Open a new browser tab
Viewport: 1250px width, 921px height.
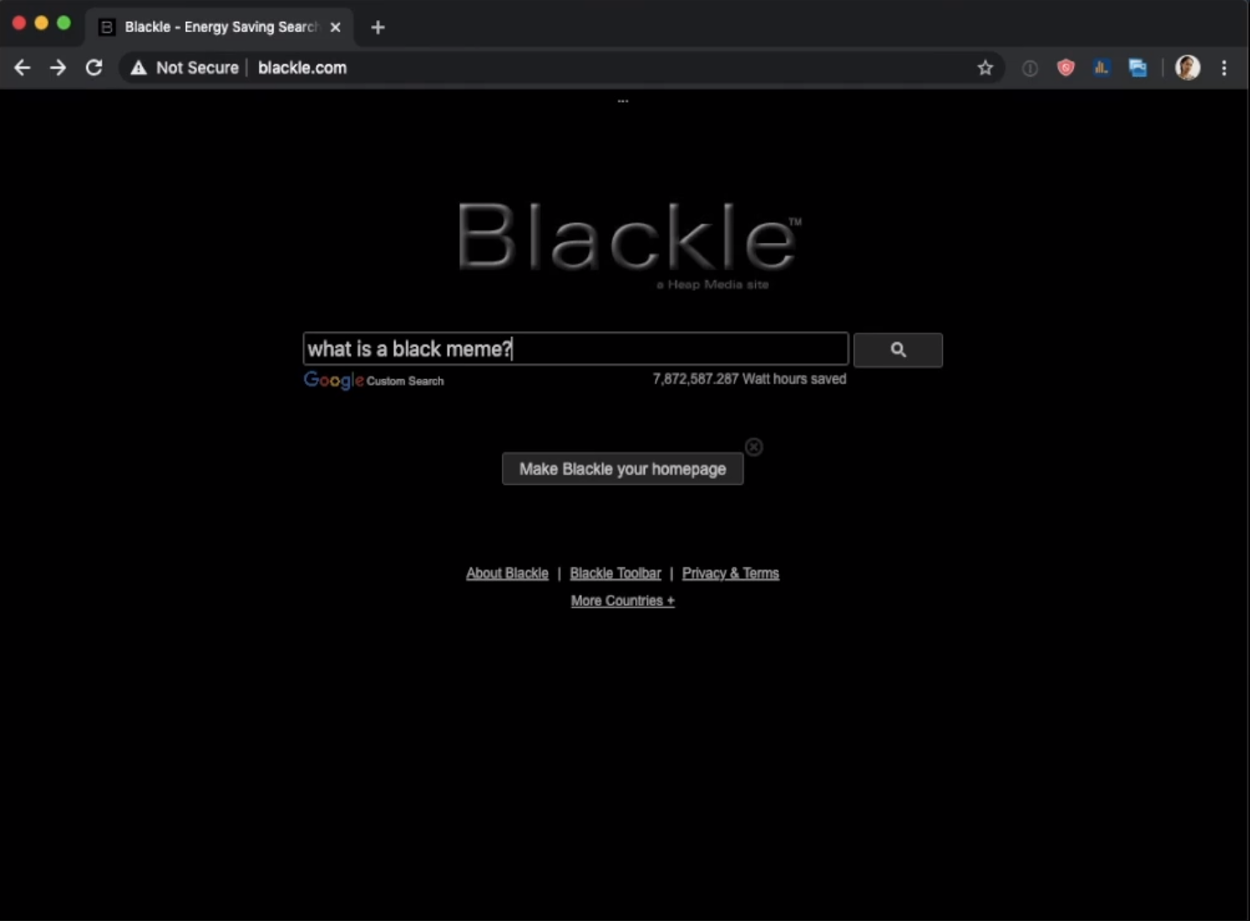tap(377, 27)
